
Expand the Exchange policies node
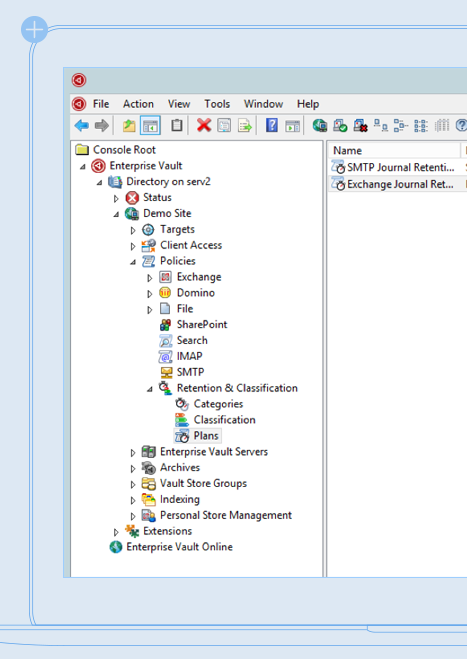click(x=150, y=278)
